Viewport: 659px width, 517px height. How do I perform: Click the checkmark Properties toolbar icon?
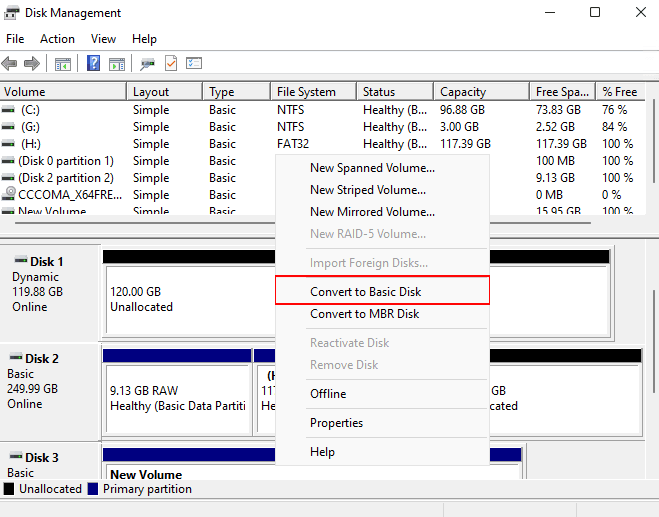pos(171,64)
